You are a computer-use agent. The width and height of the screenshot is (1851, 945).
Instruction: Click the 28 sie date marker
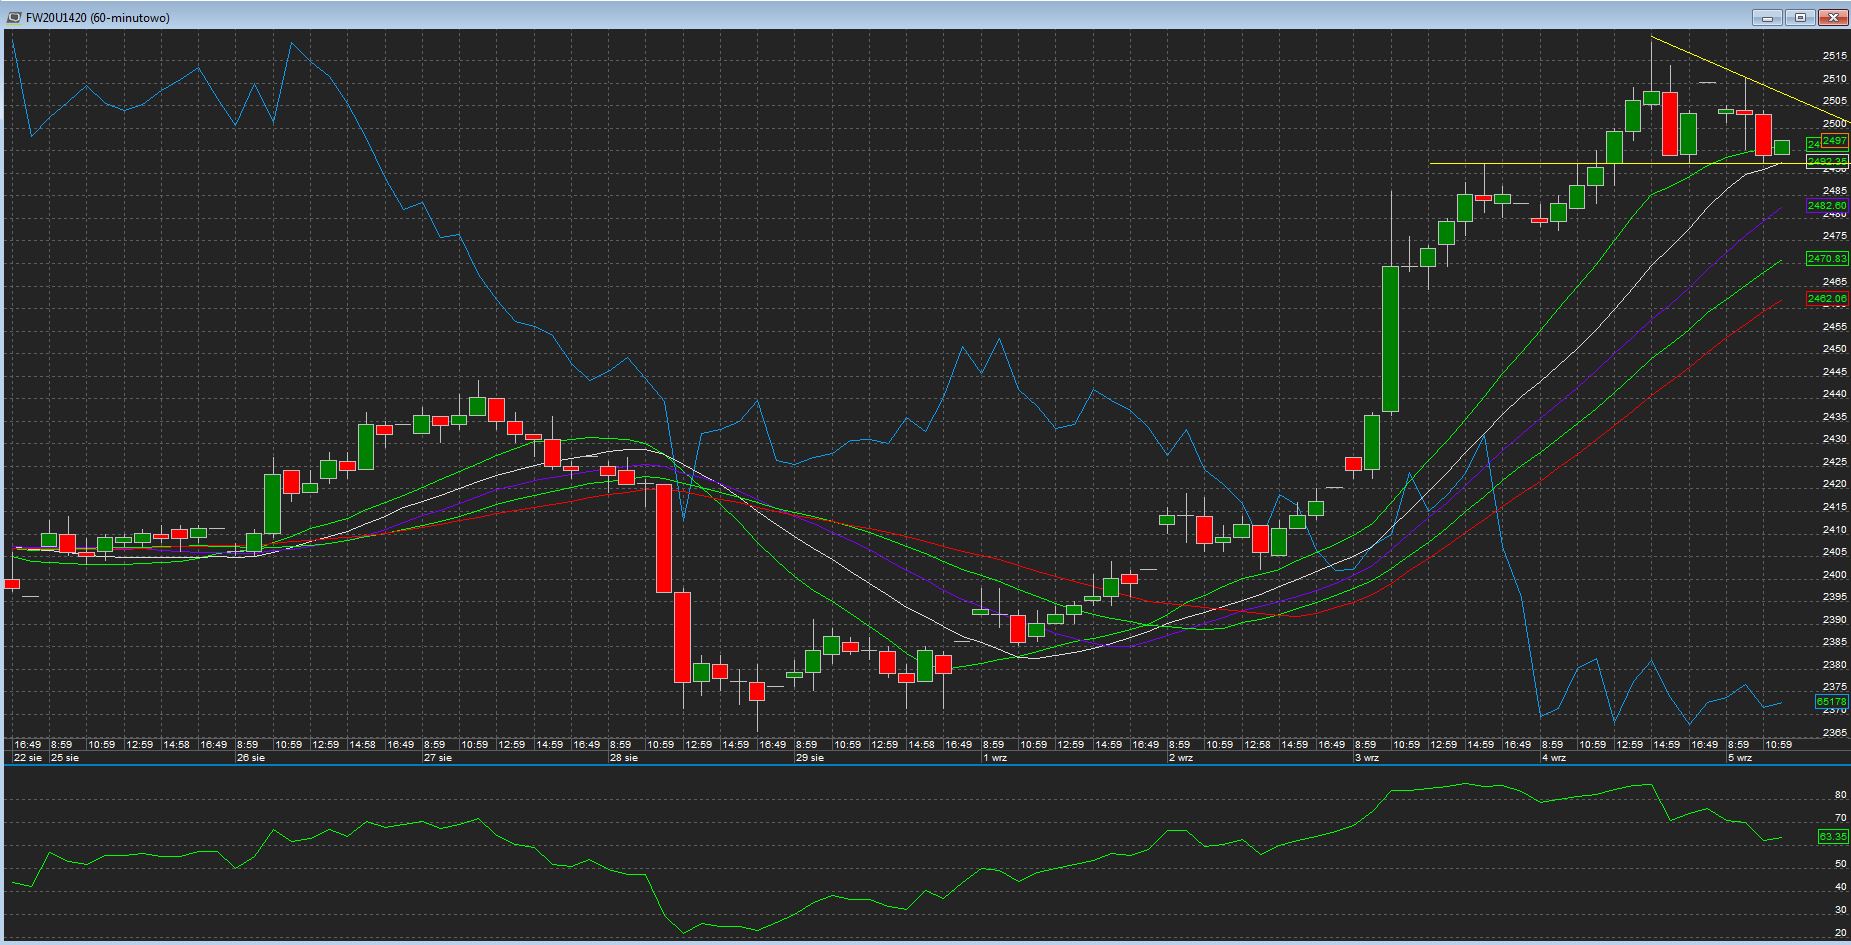coord(623,758)
